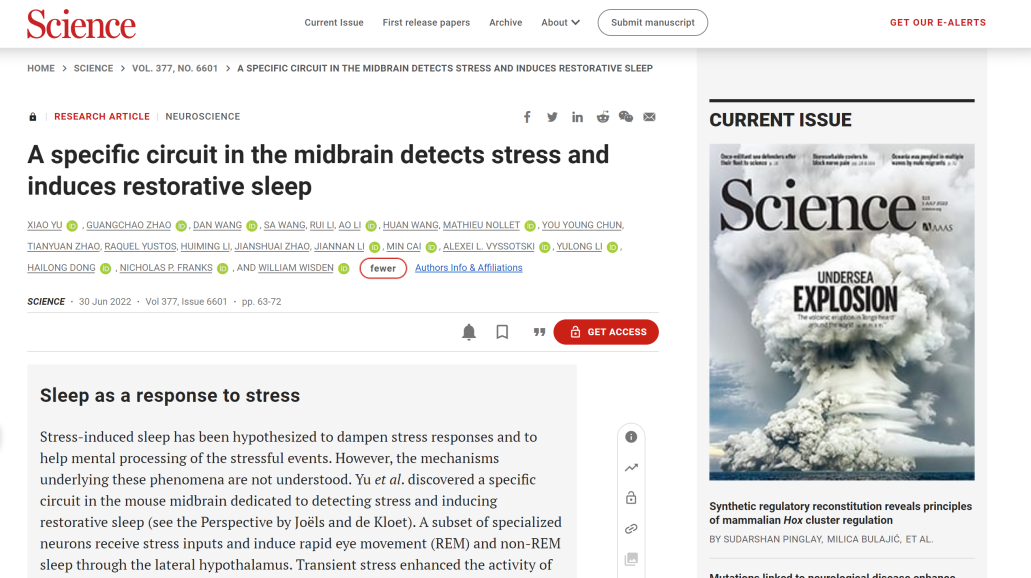Share article on LinkedIn
Screen dimensions: 1031x578
point(577,117)
